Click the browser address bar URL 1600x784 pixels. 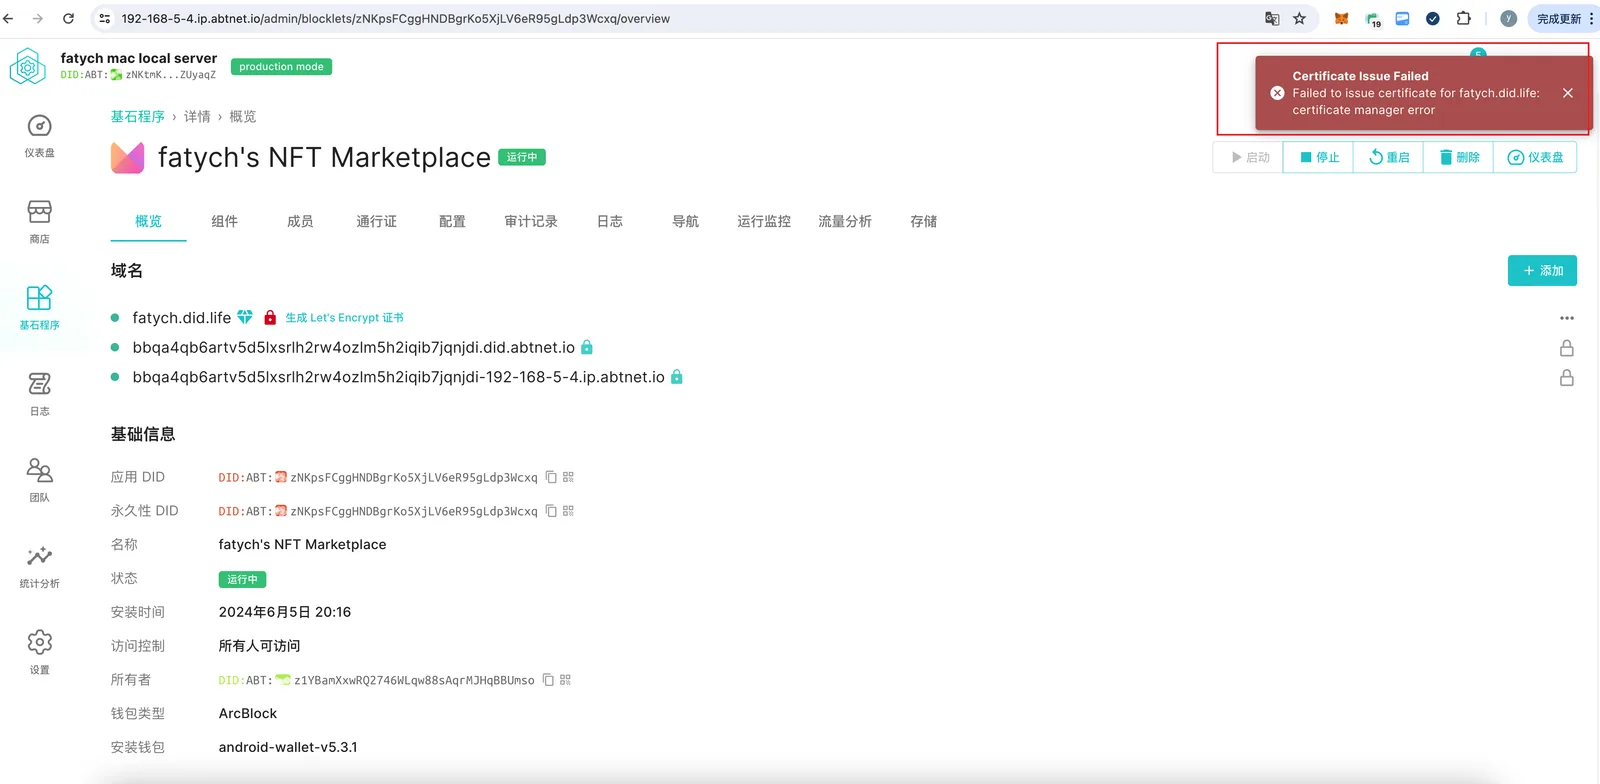click(x=396, y=18)
